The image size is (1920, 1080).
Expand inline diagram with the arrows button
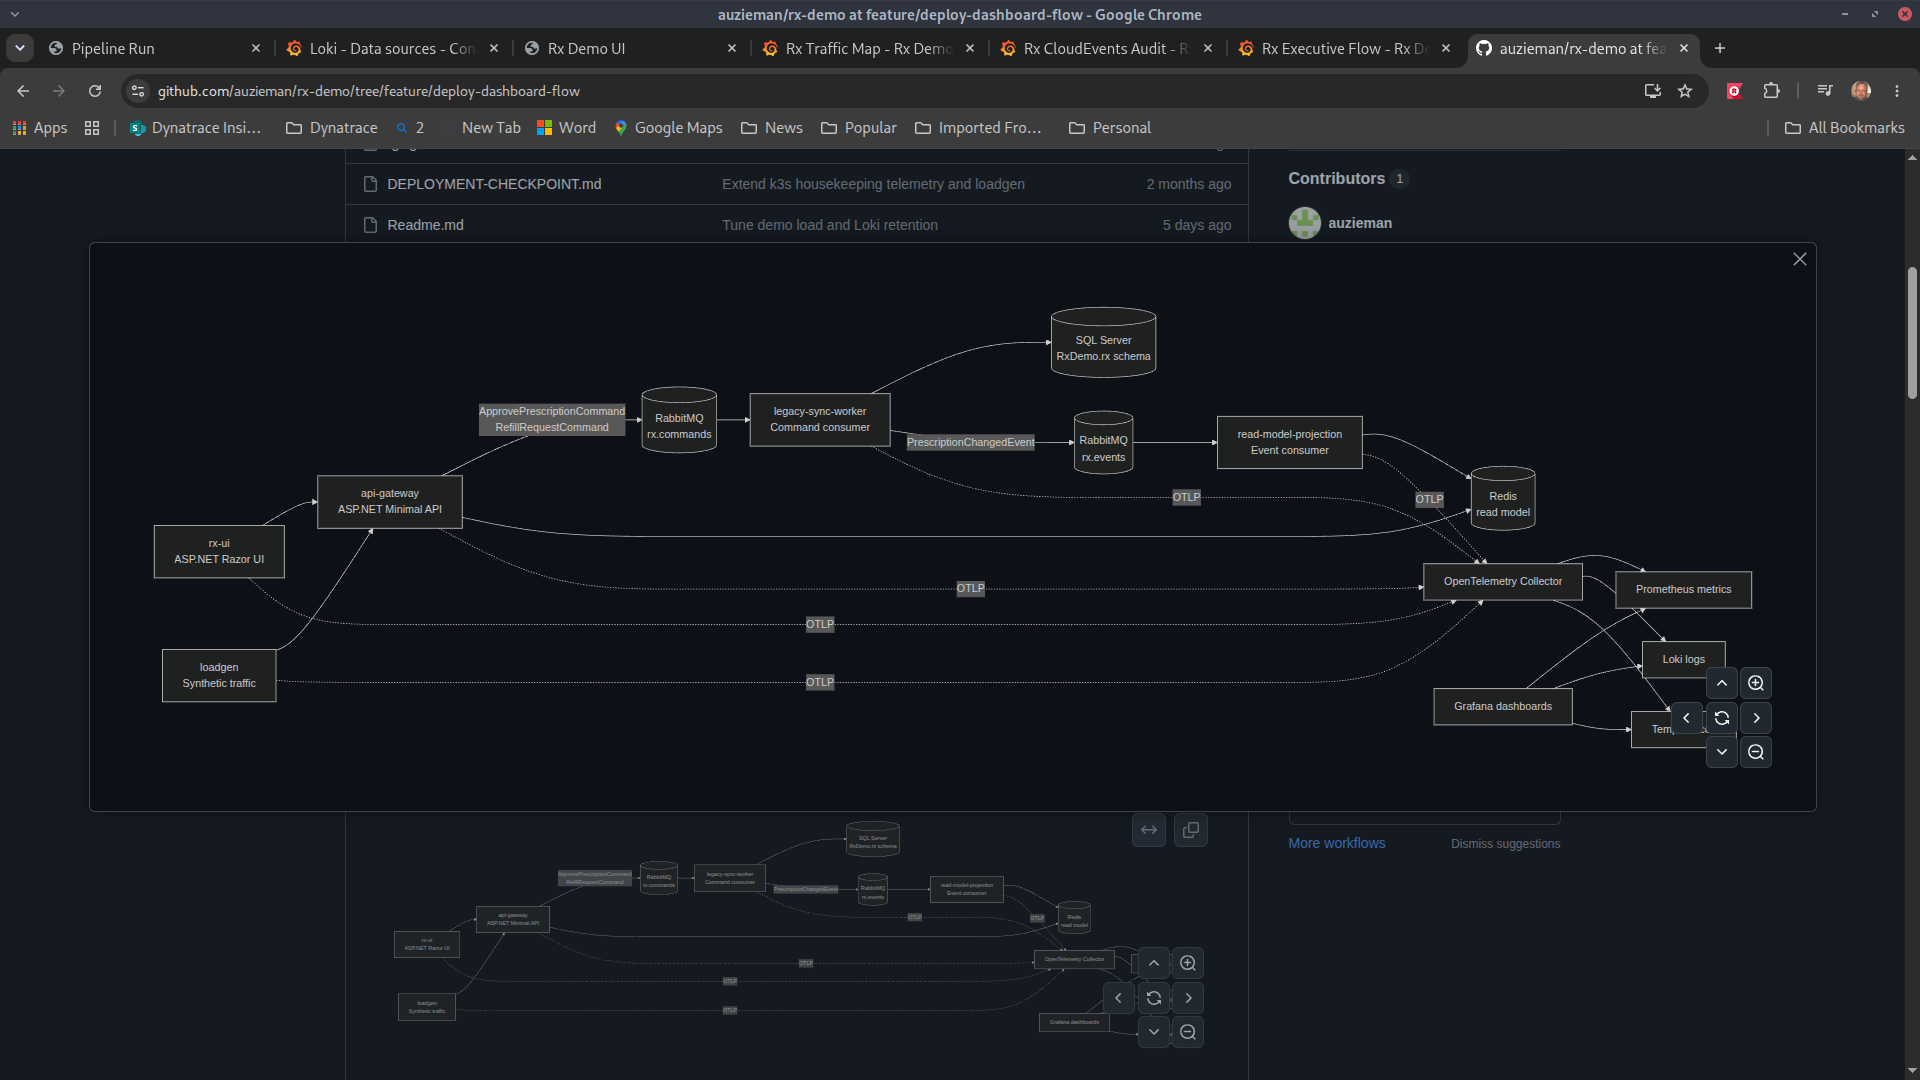[1149, 830]
